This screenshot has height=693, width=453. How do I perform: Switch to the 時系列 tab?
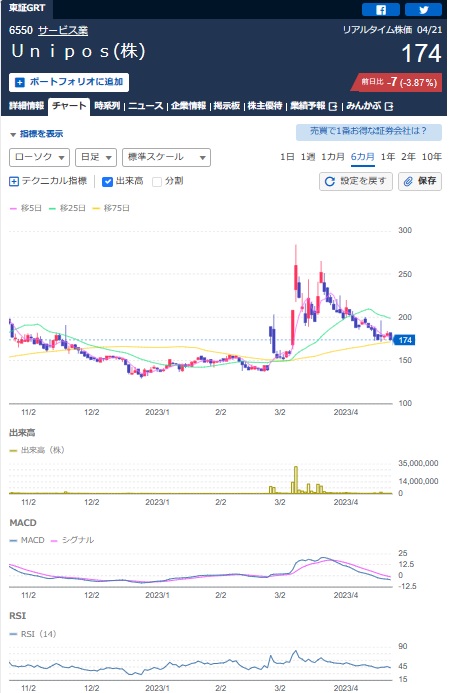(107, 106)
